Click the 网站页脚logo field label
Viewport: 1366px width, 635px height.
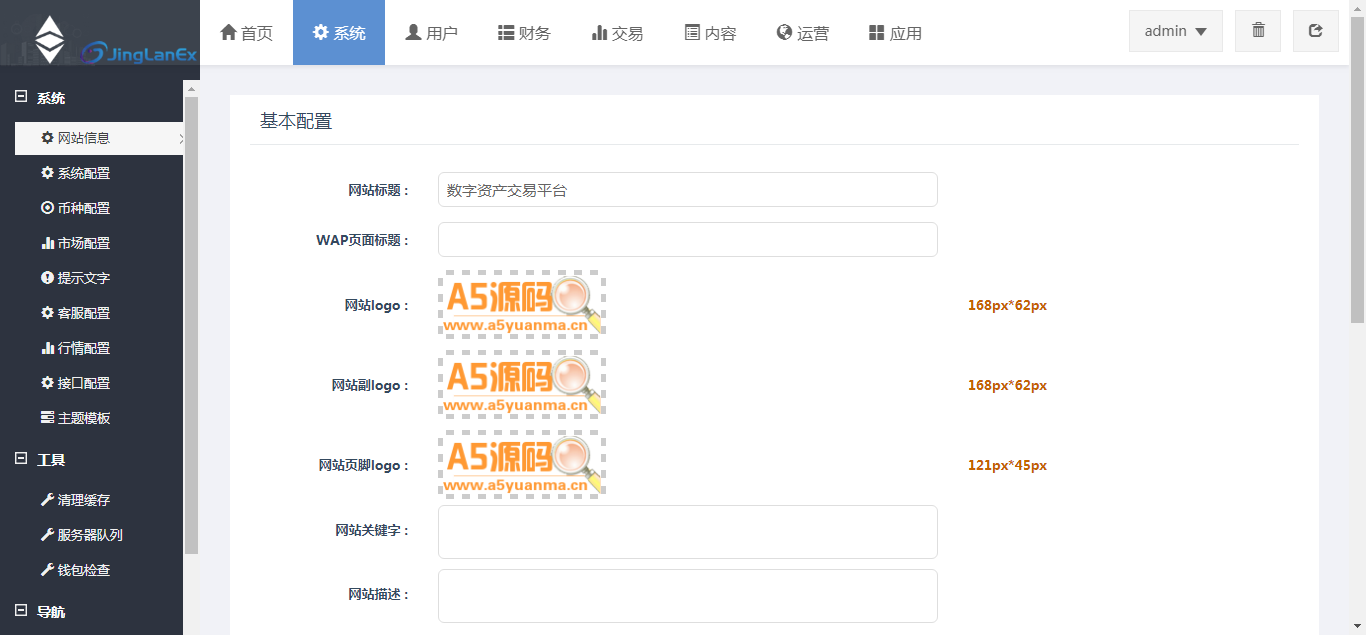pyautogui.click(x=364, y=465)
